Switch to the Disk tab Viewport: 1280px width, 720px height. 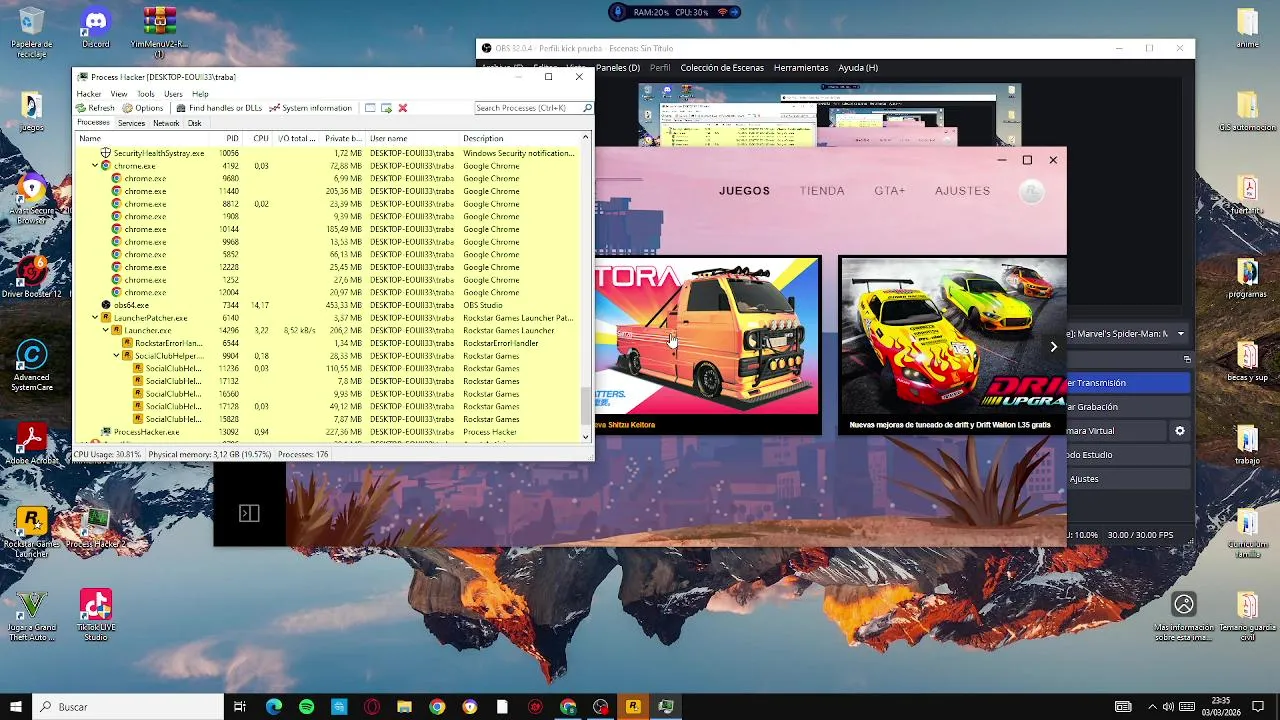194,123
